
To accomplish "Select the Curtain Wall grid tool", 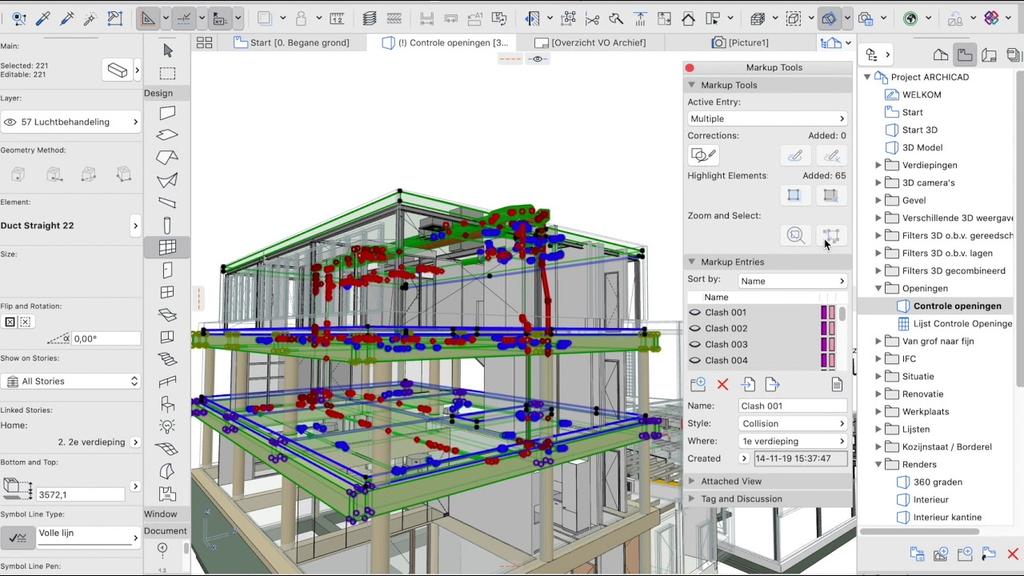I will pyautogui.click(x=167, y=247).
